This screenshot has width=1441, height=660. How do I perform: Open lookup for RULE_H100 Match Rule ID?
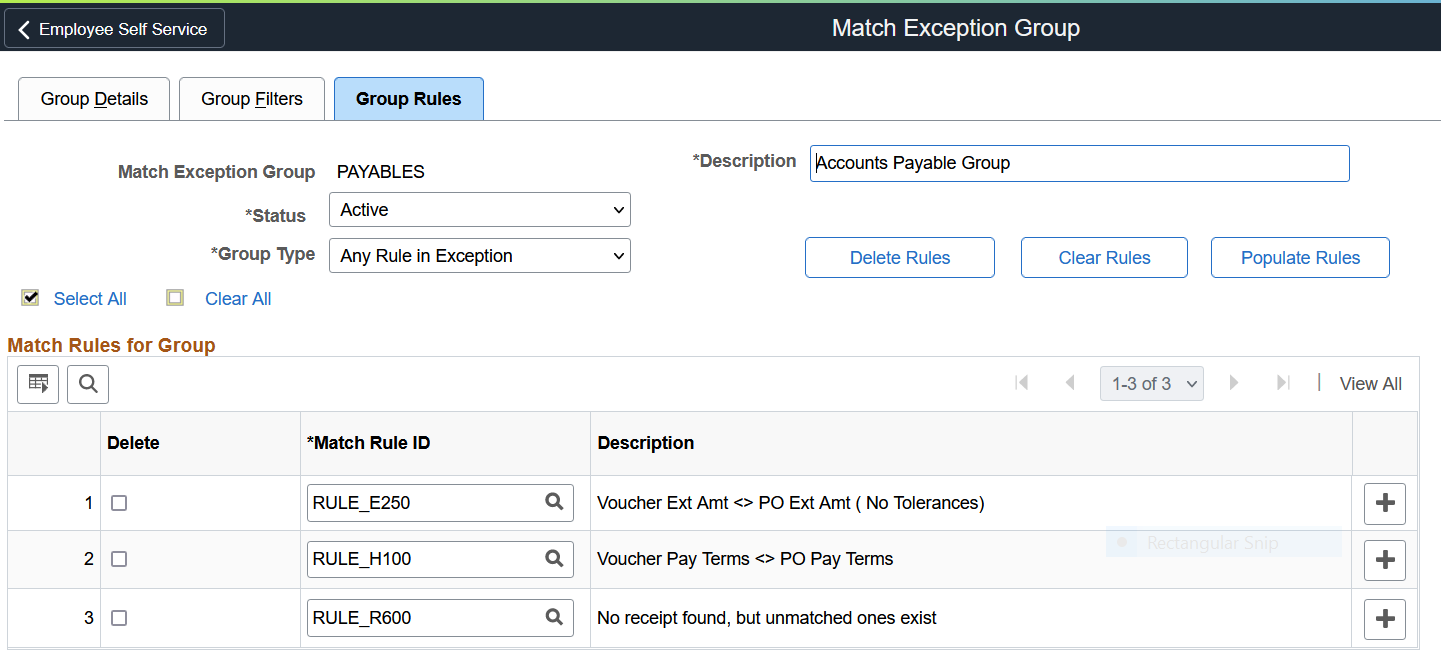(x=554, y=559)
